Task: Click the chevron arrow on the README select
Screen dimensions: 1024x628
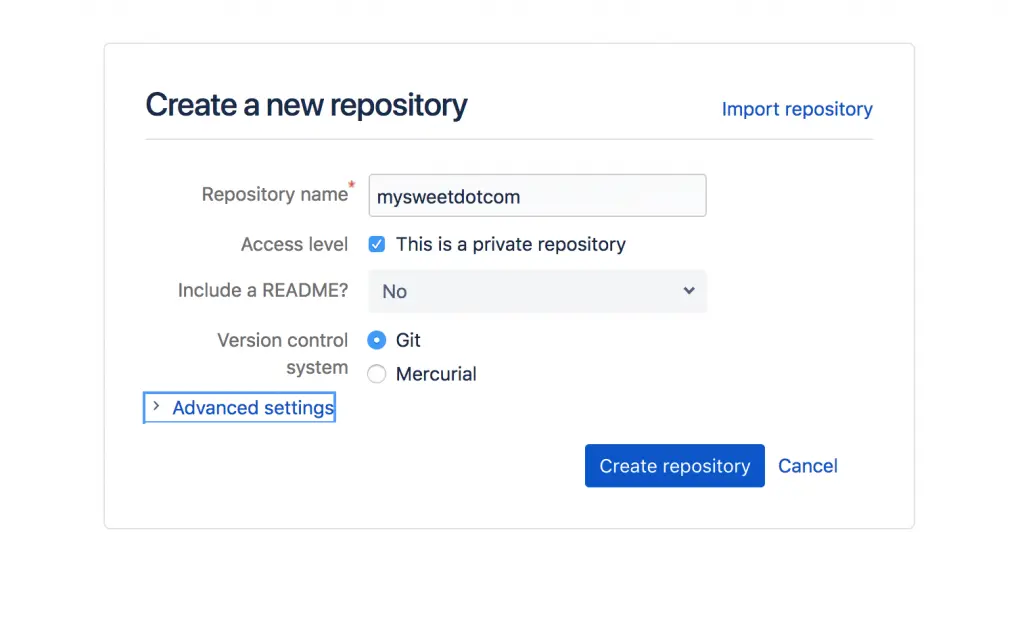Action: click(x=689, y=291)
